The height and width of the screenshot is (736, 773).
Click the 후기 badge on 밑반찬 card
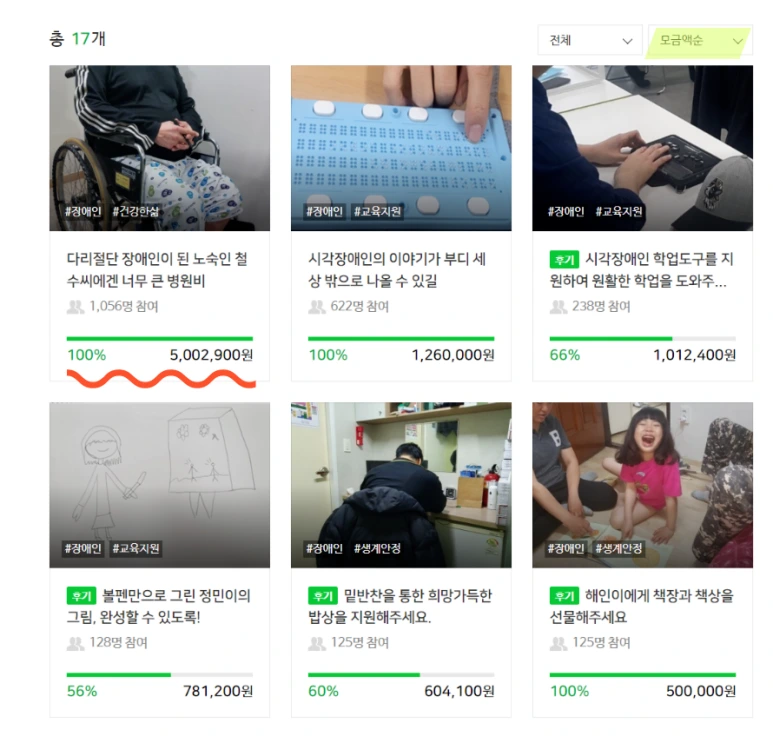click(x=322, y=596)
